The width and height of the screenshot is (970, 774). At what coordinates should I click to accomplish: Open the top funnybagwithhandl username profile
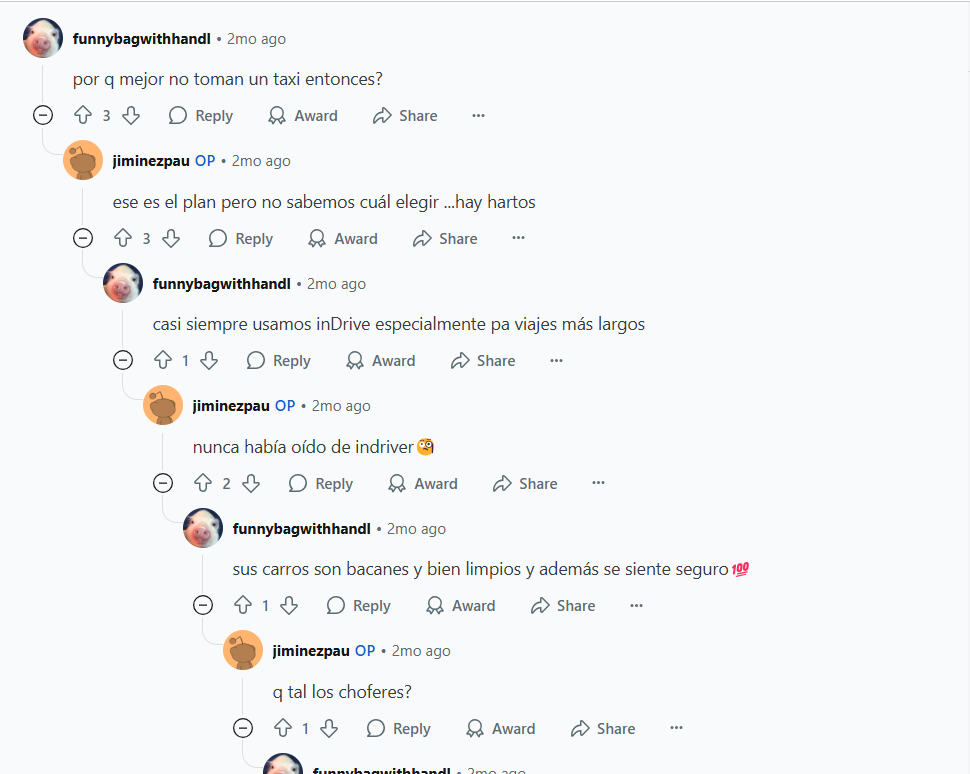(x=142, y=39)
